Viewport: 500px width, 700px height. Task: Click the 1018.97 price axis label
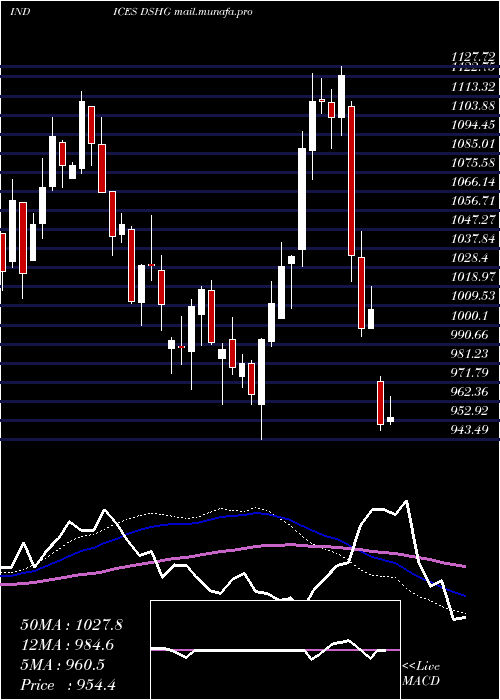click(x=473, y=277)
